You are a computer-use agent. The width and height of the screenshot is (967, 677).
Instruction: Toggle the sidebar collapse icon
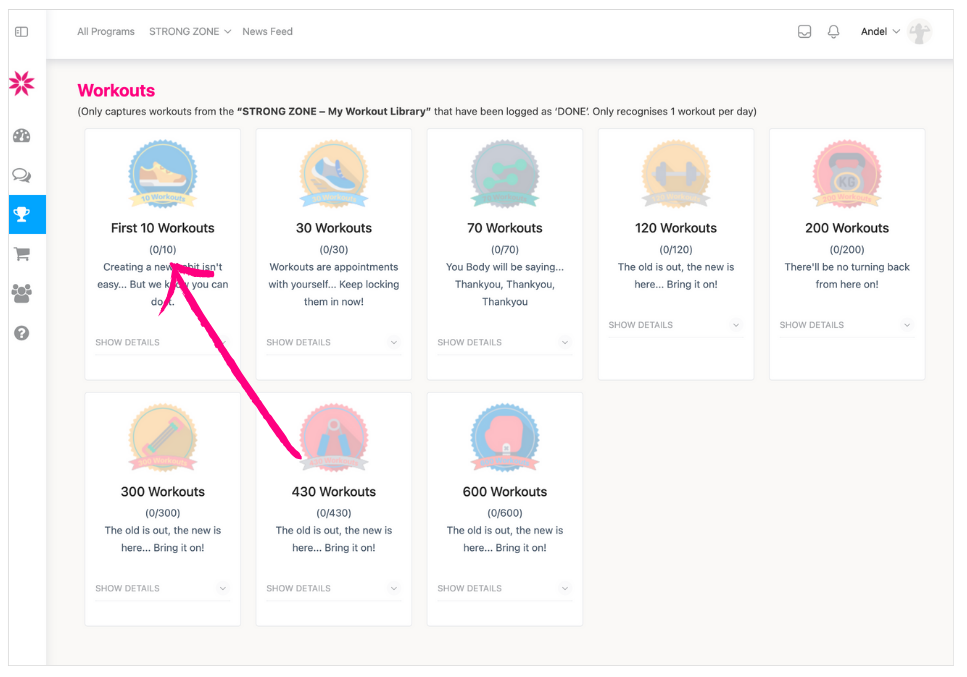[x=21, y=32]
